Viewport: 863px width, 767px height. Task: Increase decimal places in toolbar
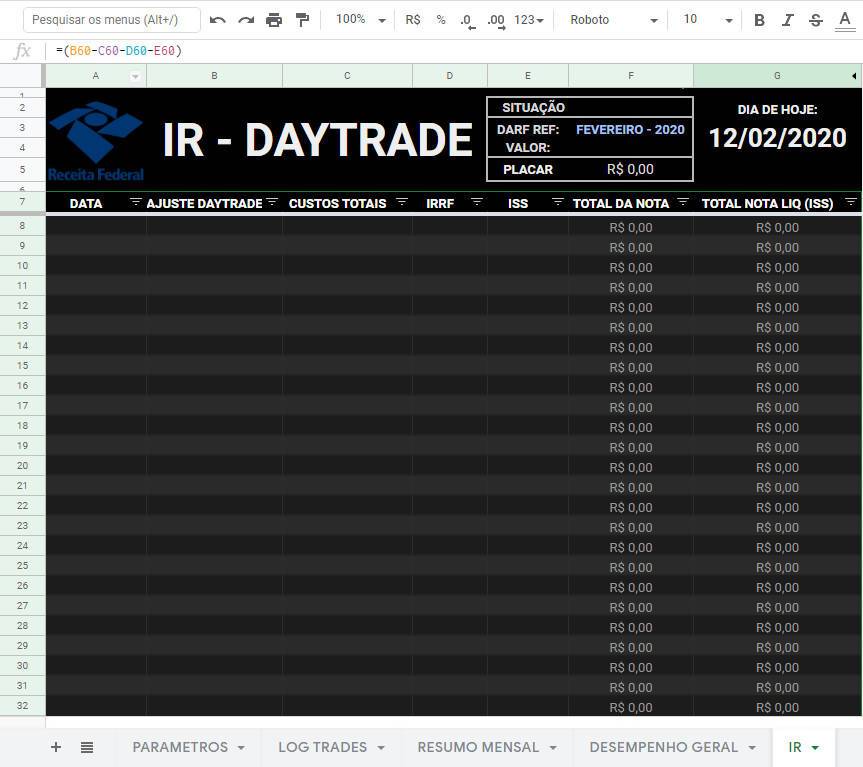click(495, 20)
